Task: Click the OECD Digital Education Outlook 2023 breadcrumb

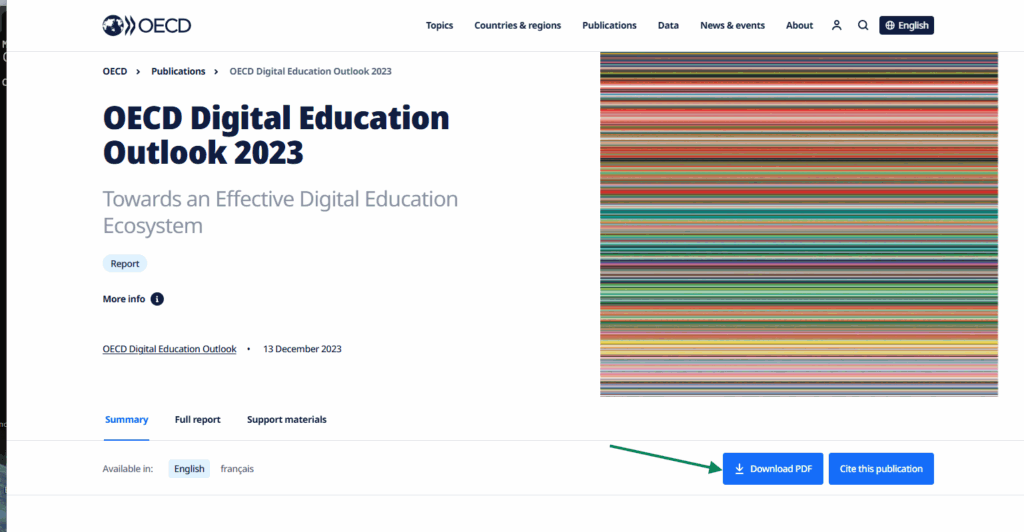Action: click(x=310, y=71)
